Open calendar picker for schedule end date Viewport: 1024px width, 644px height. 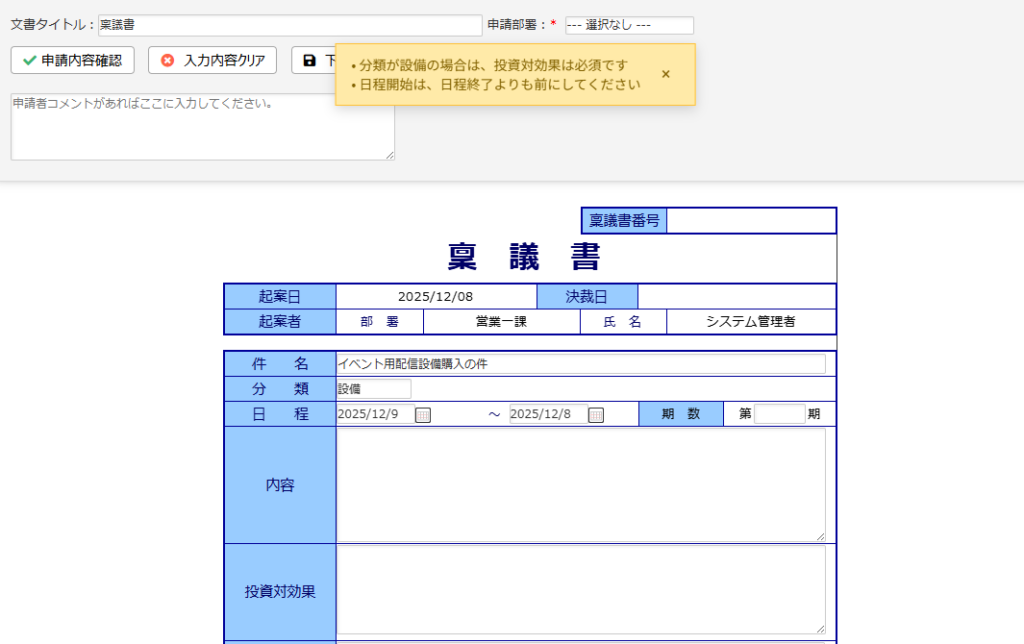tap(596, 415)
